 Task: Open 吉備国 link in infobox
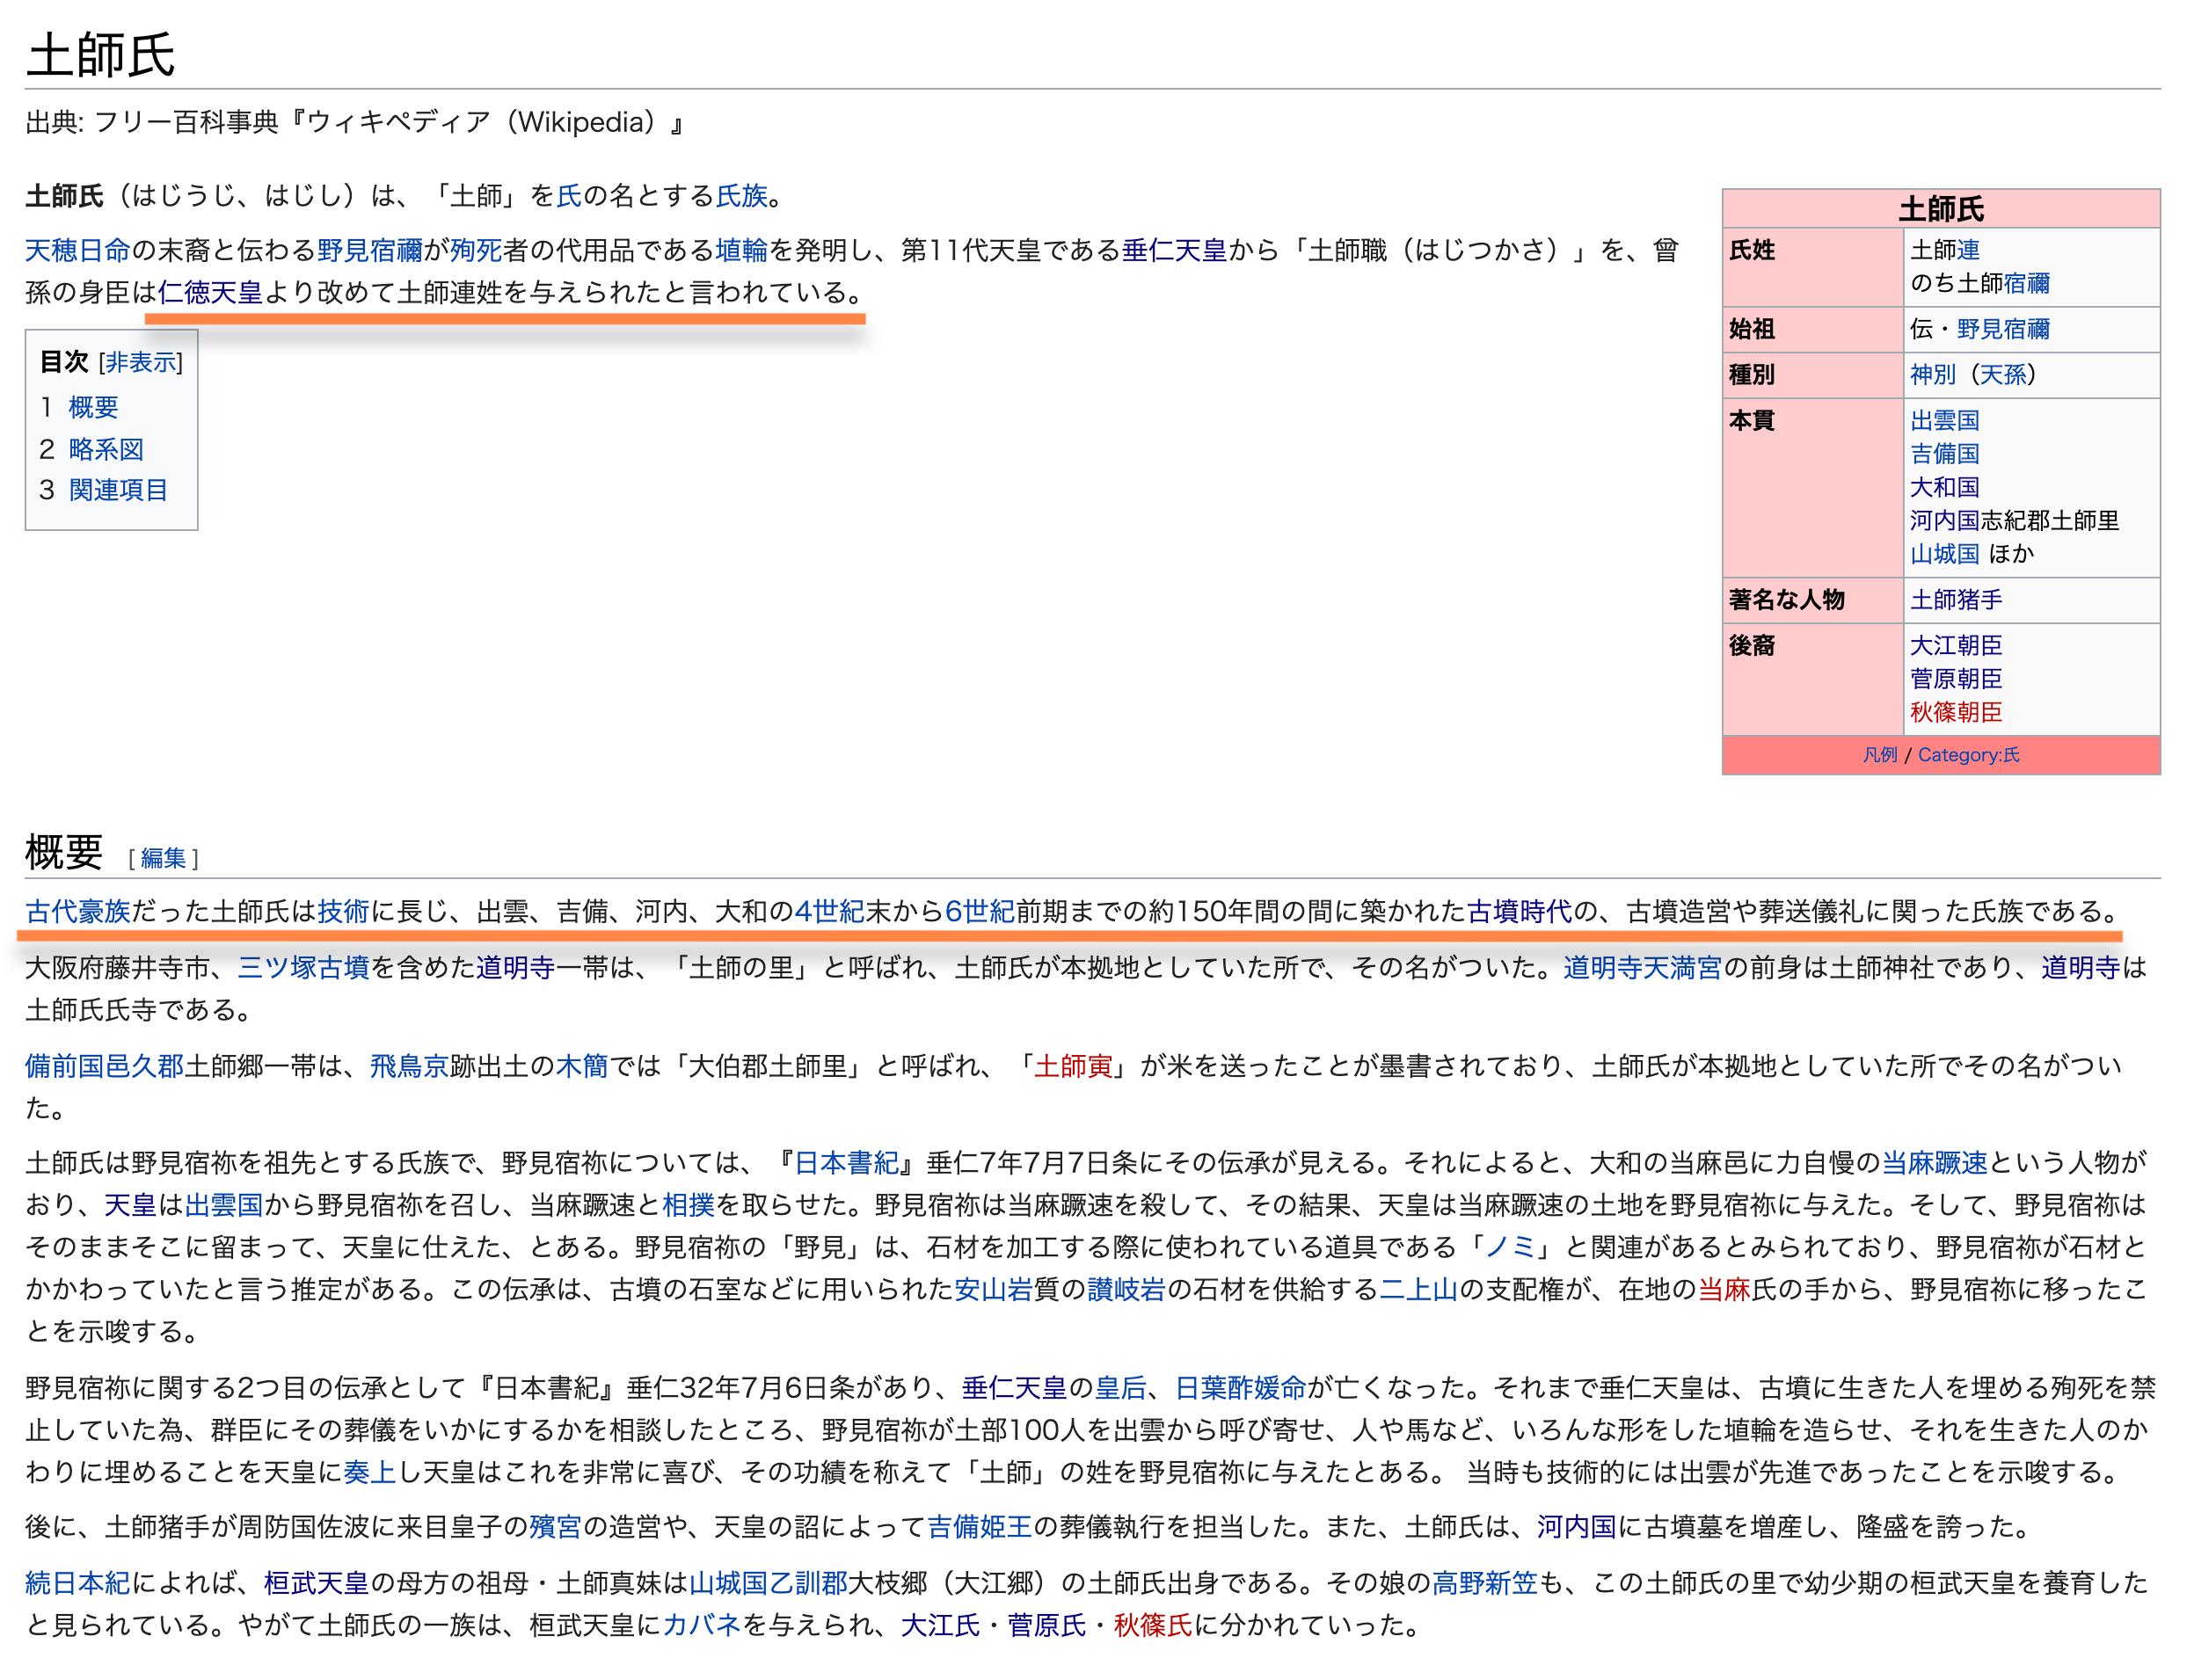tap(1945, 453)
